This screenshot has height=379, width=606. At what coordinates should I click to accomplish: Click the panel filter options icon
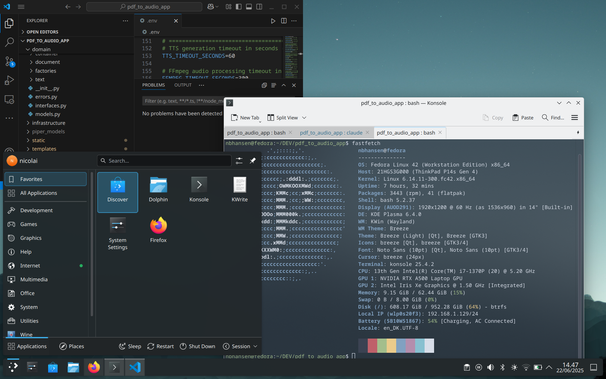point(274,85)
